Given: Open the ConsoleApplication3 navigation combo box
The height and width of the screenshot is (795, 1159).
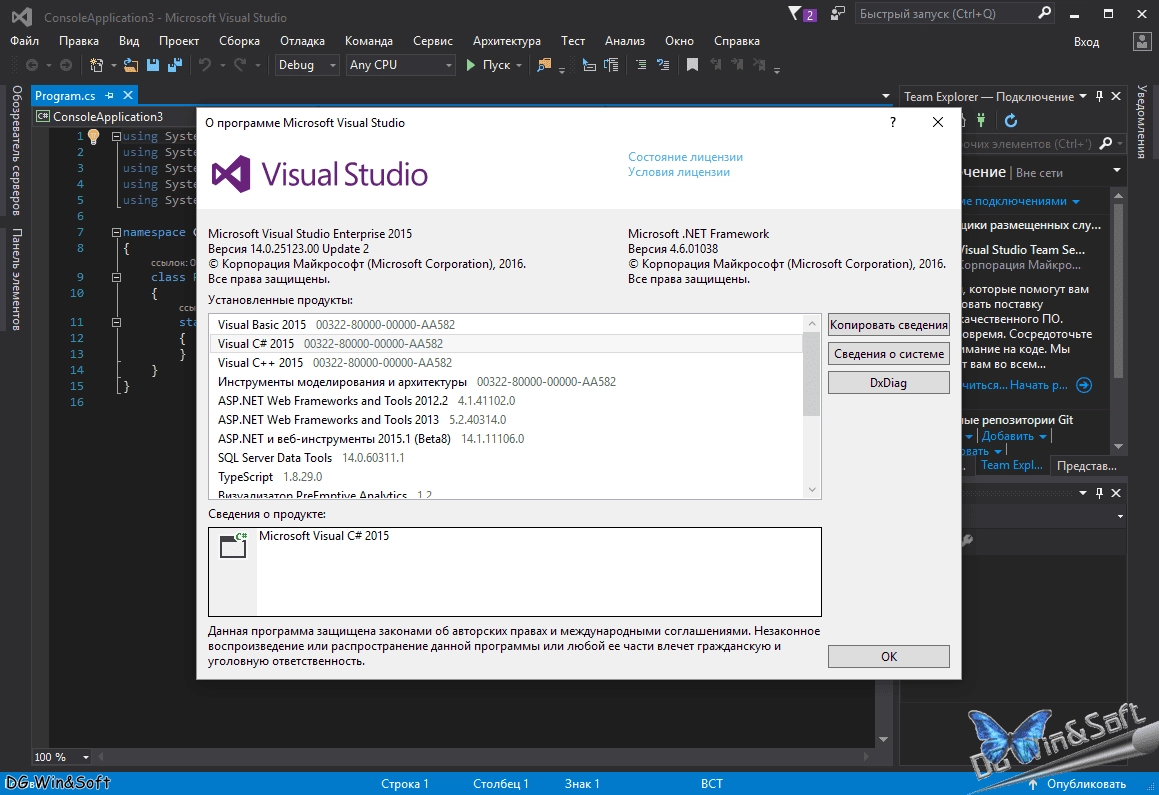Looking at the screenshot, I should (x=115, y=117).
